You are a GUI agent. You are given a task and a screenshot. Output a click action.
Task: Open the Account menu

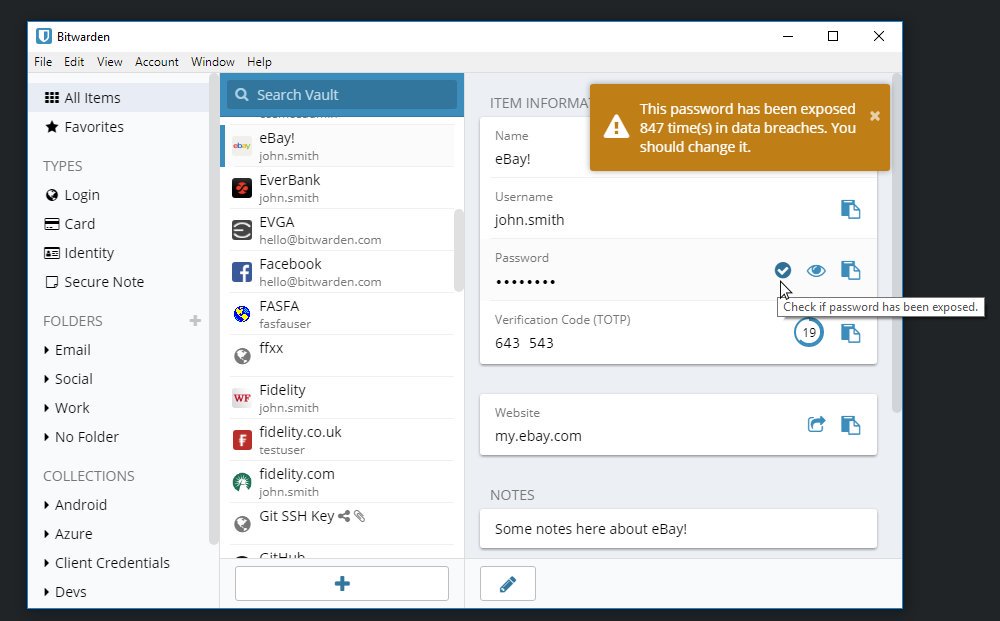(x=156, y=62)
